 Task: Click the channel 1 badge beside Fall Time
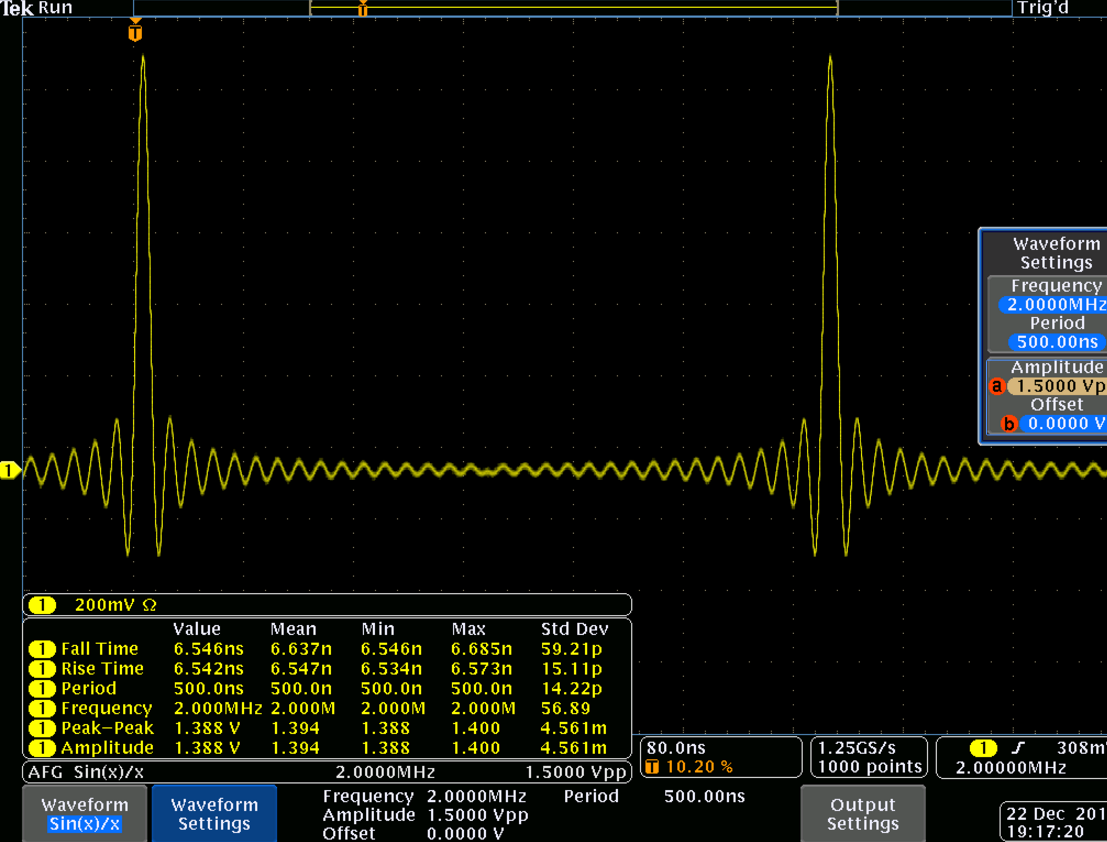pos(42,649)
